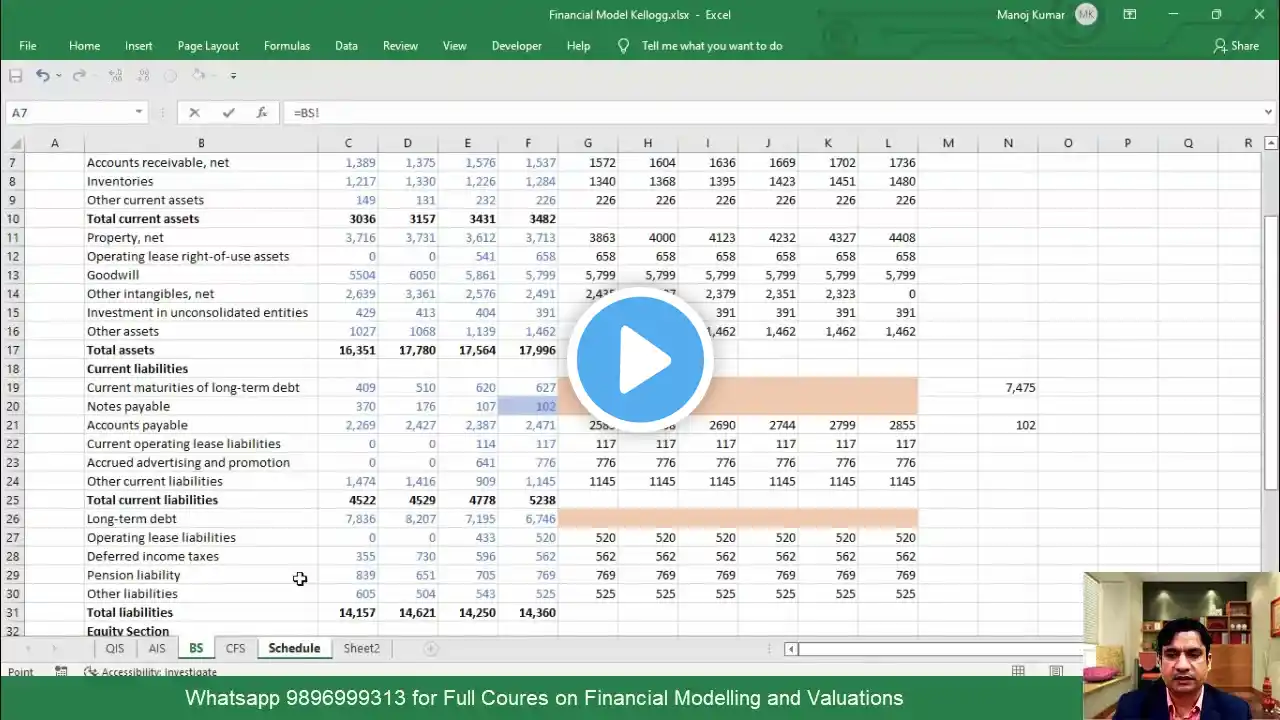Click the highlighted cell with 102 in Notes payable row
This screenshot has width=1280, height=720.
click(x=528, y=406)
